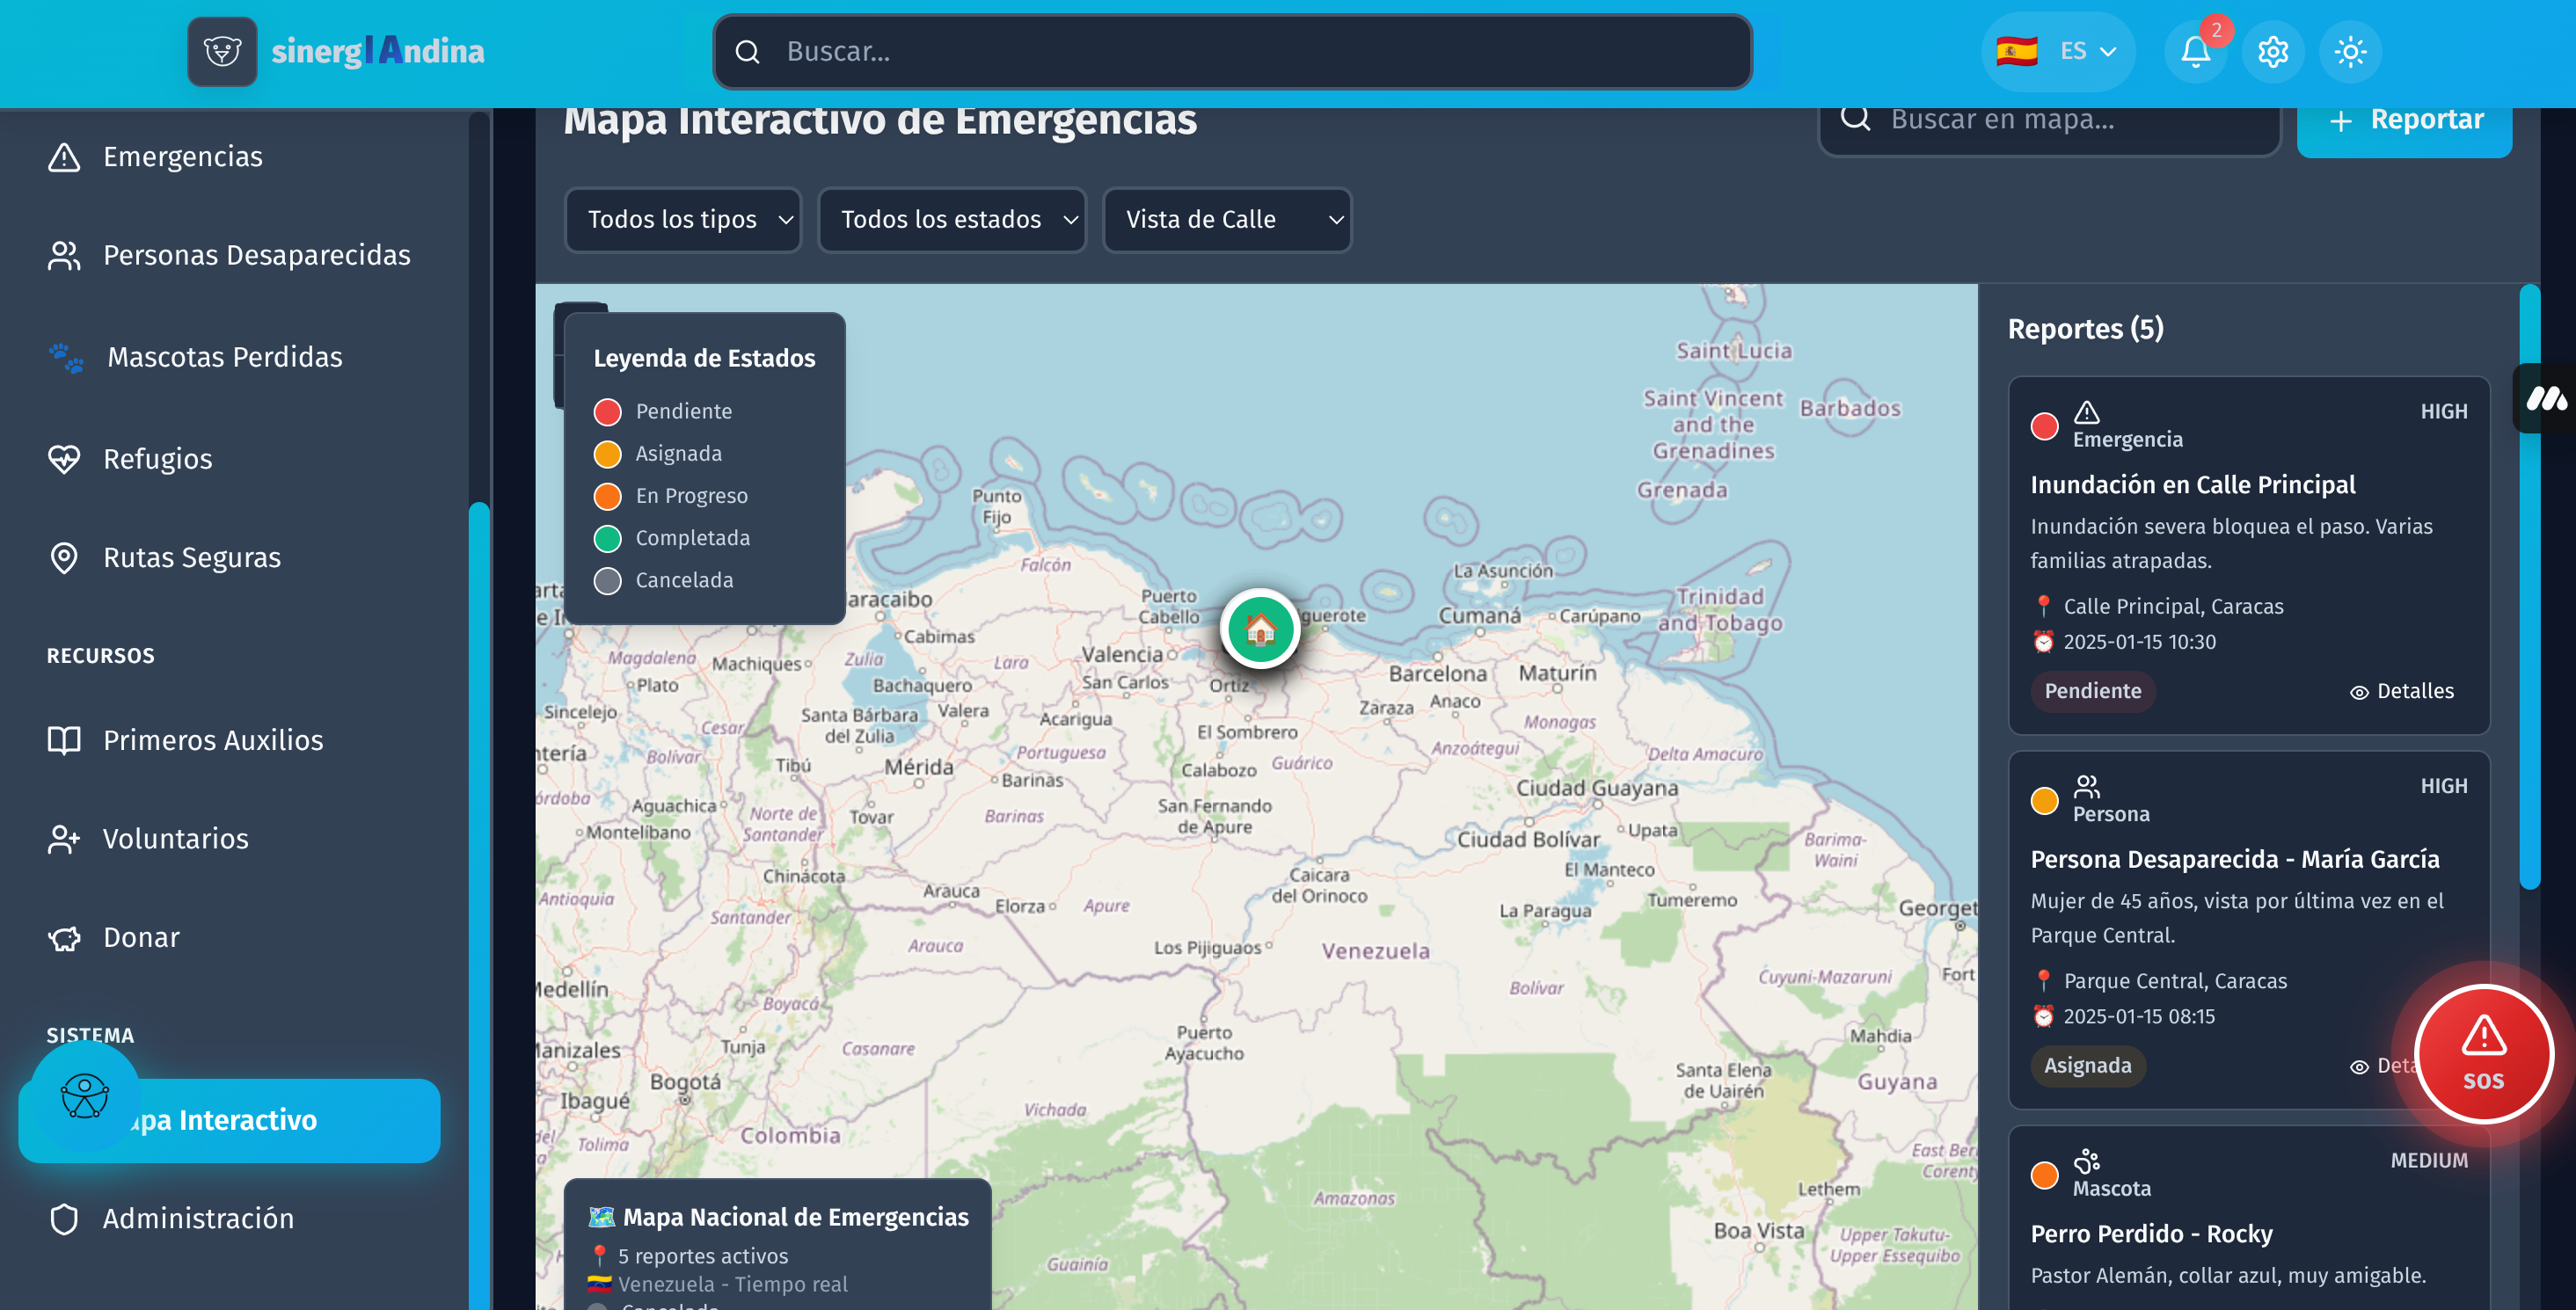2576x1310 pixels.
Task: Open the accessibility floating widget
Action: (85, 1096)
